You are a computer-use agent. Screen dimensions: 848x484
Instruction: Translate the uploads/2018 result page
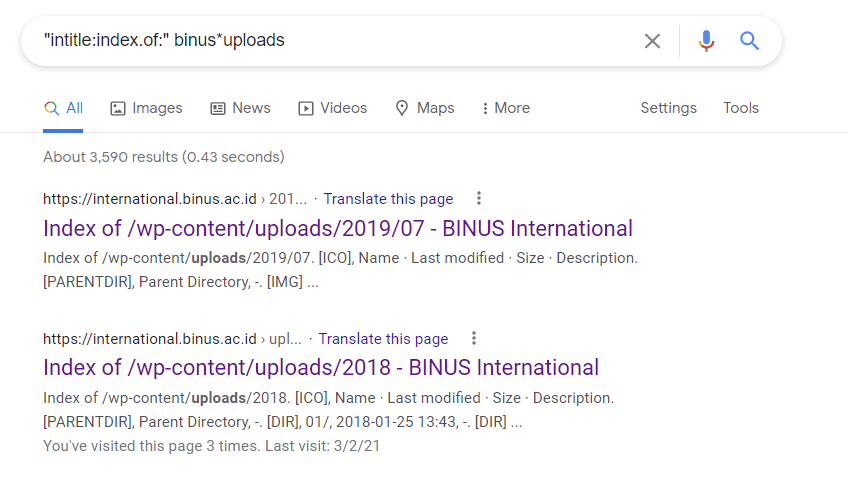coord(383,339)
